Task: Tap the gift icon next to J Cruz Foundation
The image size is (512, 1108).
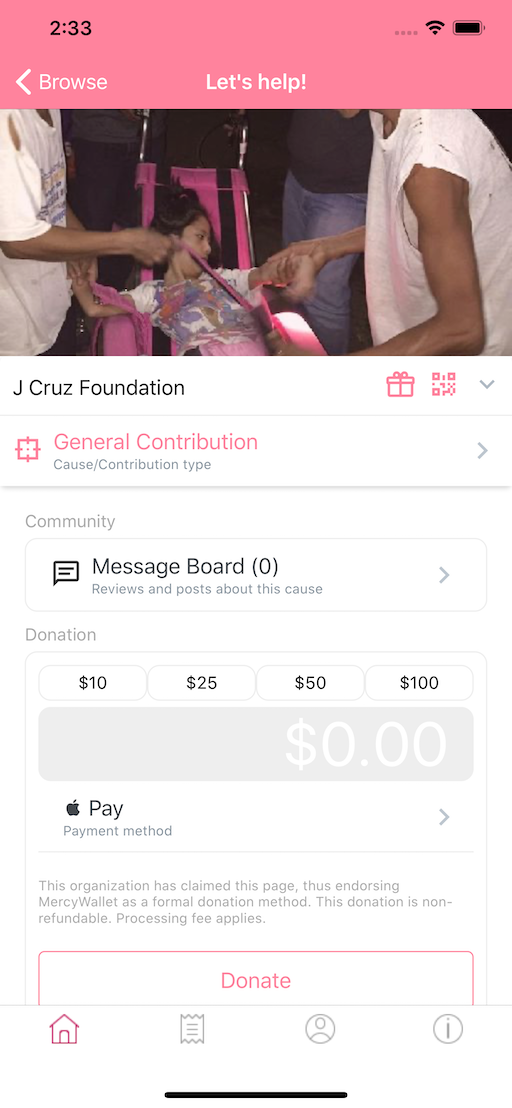Action: point(400,385)
